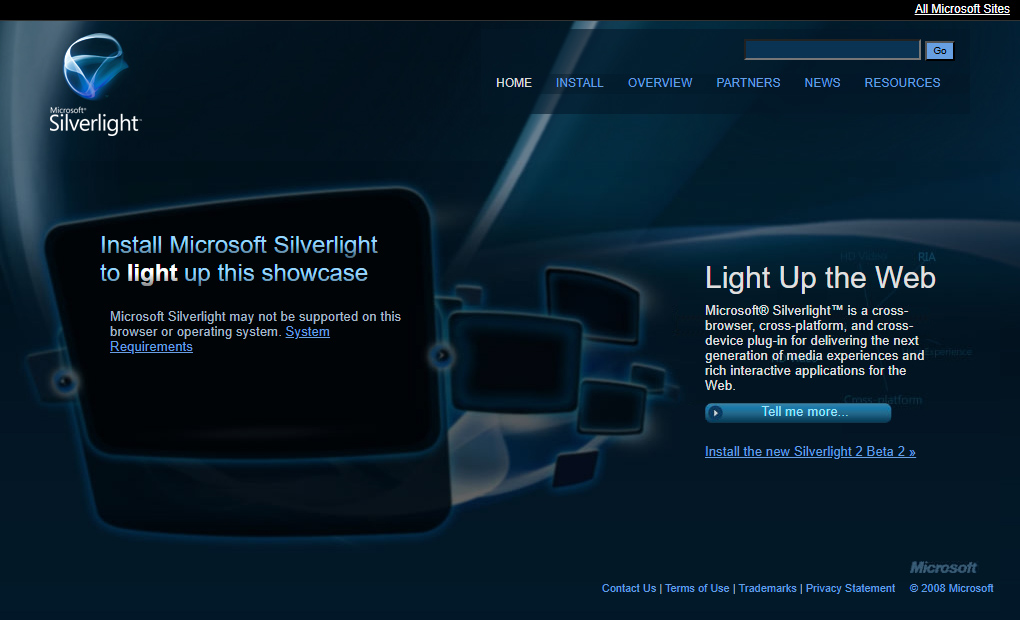Open the Trademarks footer link
The height and width of the screenshot is (620, 1020).
[768, 588]
